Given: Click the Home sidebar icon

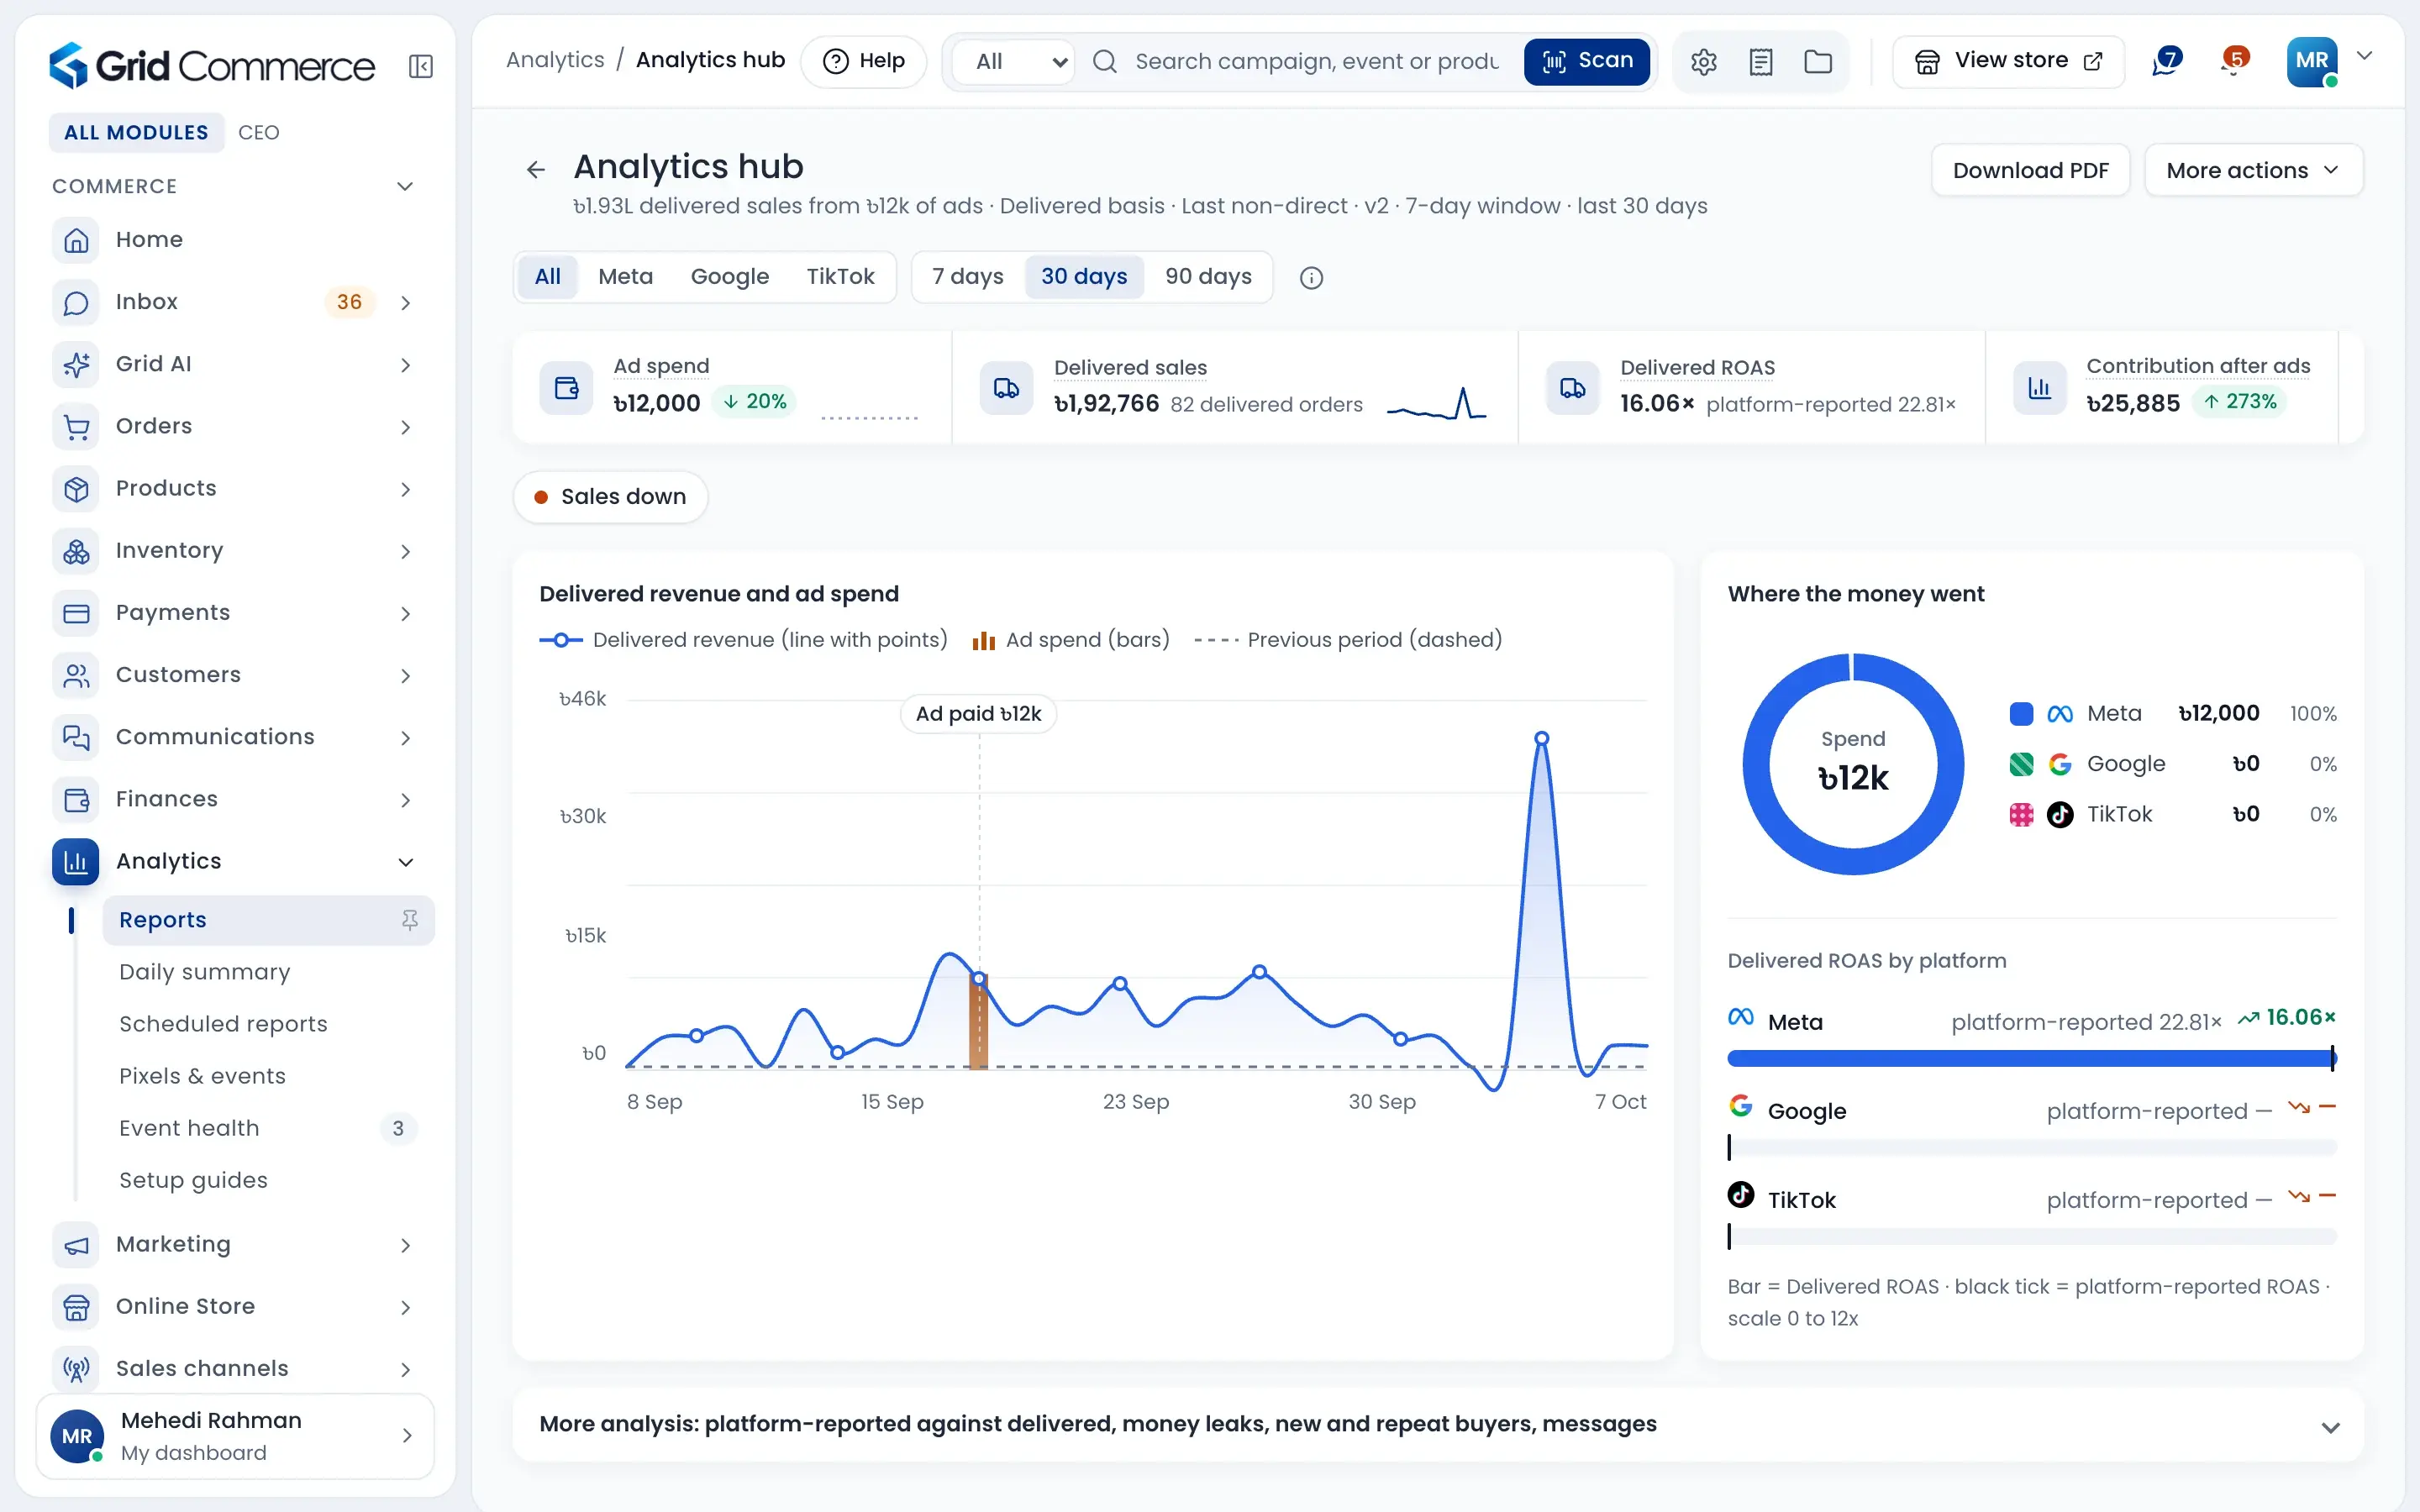Looking at the screenshot, I should 76,240.
